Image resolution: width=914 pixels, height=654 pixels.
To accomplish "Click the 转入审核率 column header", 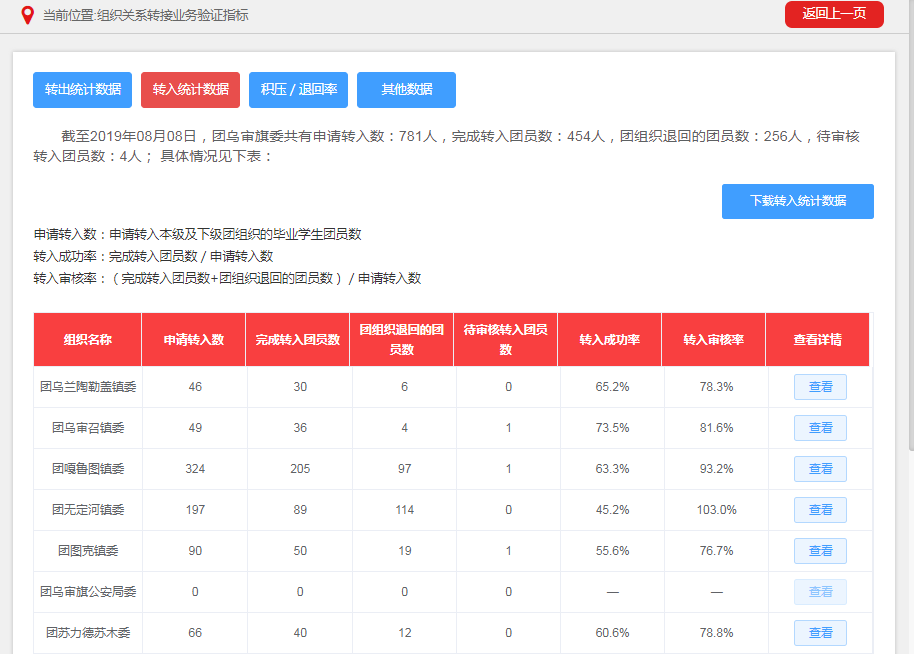I will (713, 340).
